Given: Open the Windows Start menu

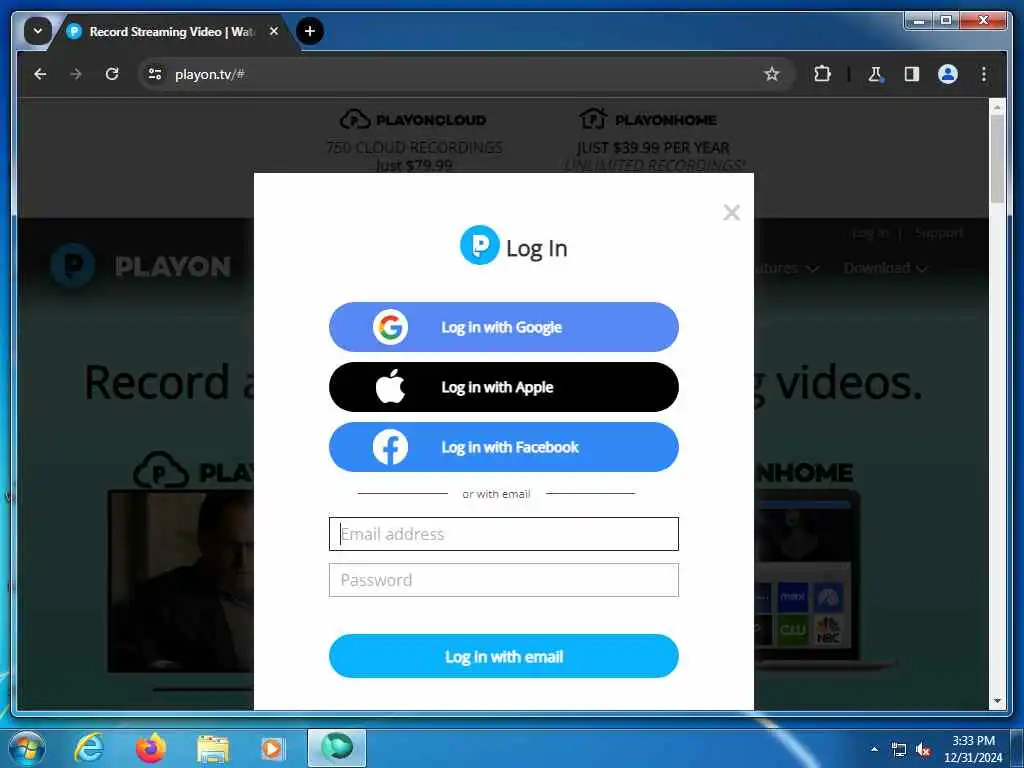Looking at the screenshot, I should (x=27, y=748).
